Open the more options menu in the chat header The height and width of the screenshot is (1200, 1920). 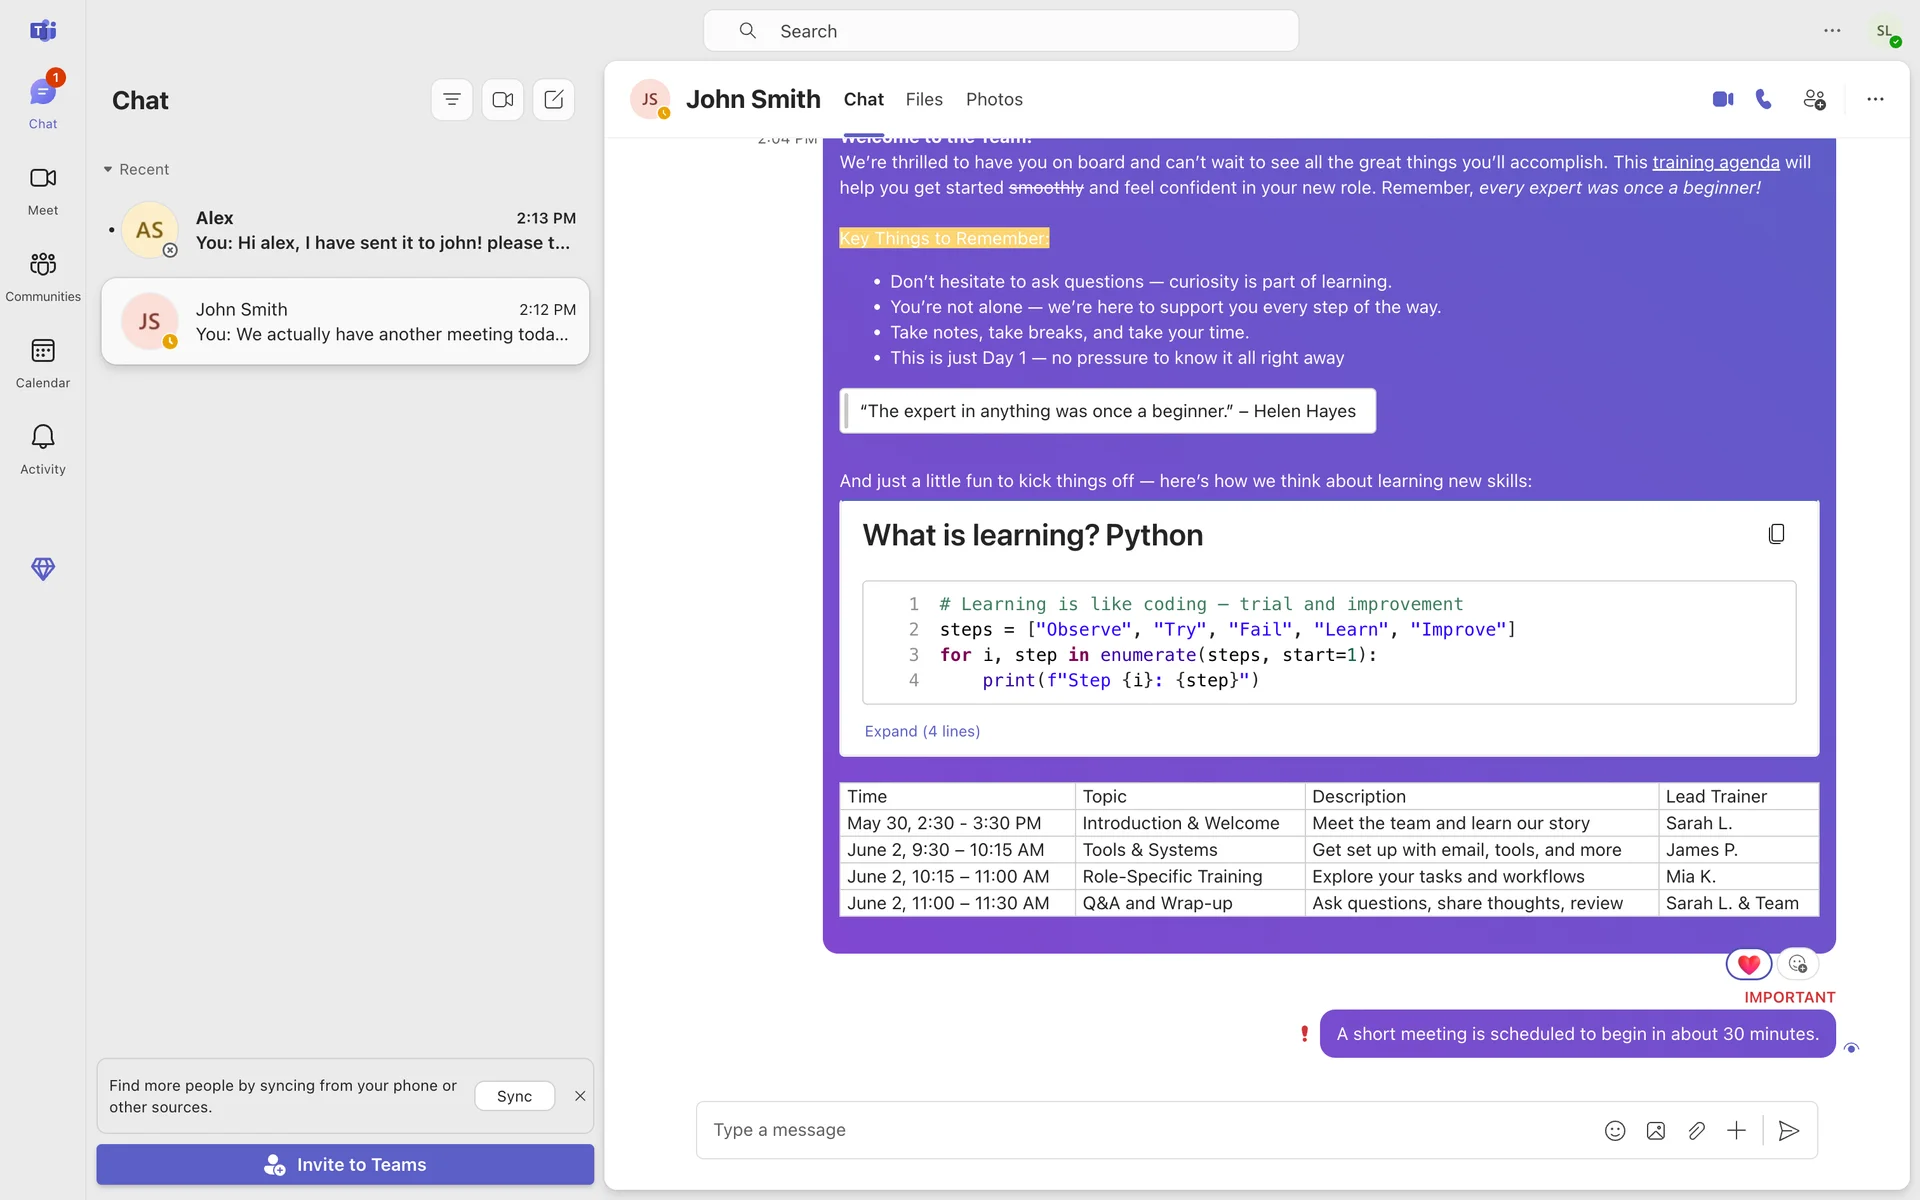(1875, 99)
